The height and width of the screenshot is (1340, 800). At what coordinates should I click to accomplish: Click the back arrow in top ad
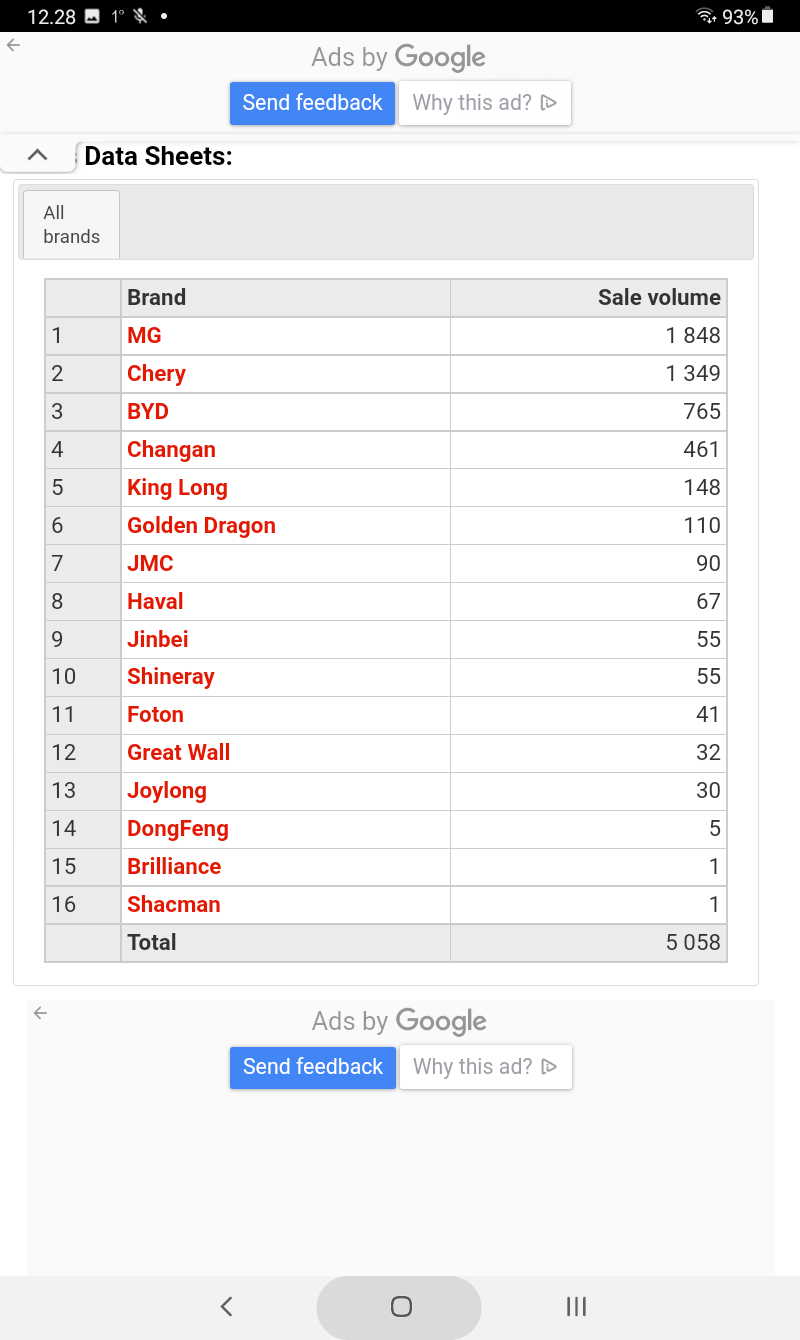pyautogui.click(x=13, y=45)
